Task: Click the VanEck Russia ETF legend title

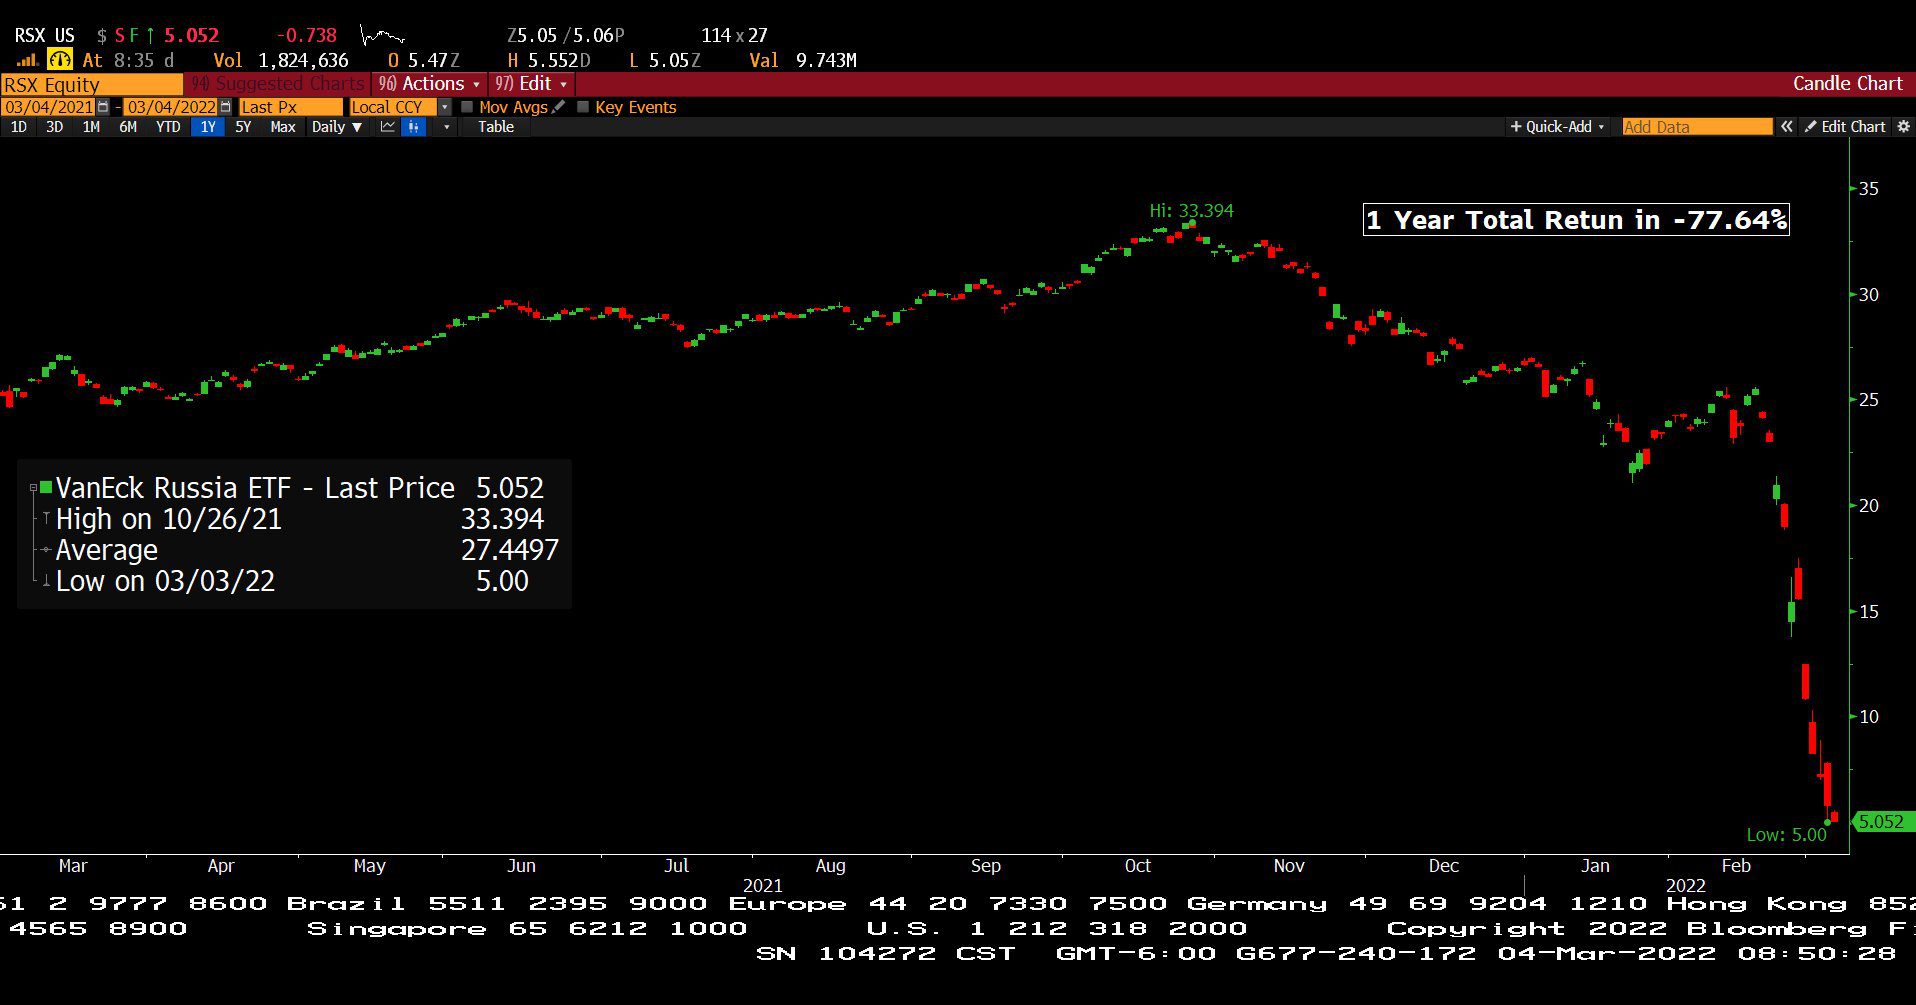Action: (256, 488)
